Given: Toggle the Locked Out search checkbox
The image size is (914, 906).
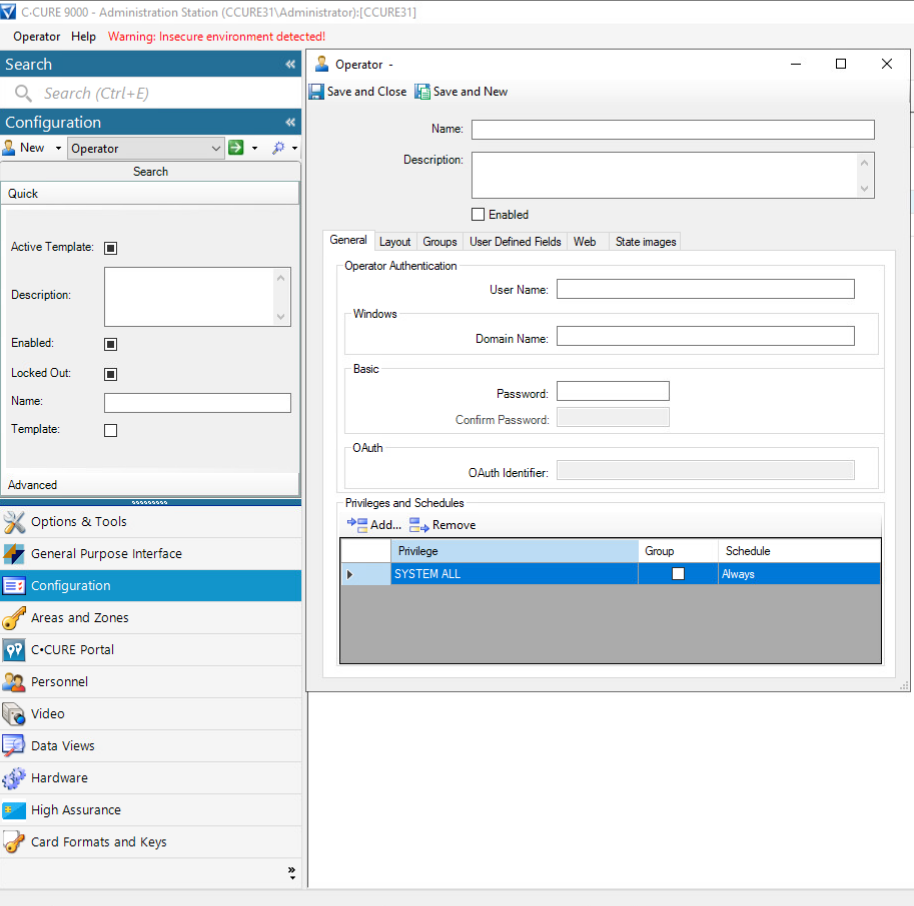Looking at the screenshot, I should click(111, 374).
